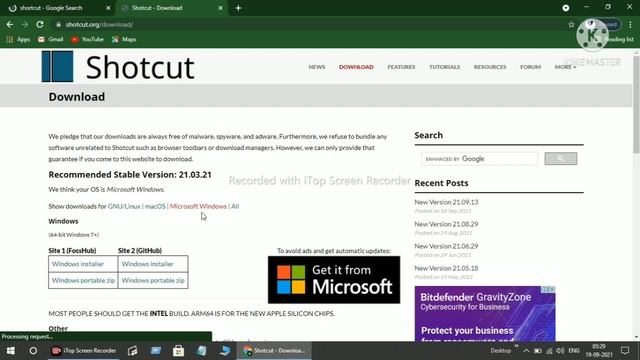640x360 pixels.
Task: Download GitHub Windows installer
Action: tap(147, 264)
